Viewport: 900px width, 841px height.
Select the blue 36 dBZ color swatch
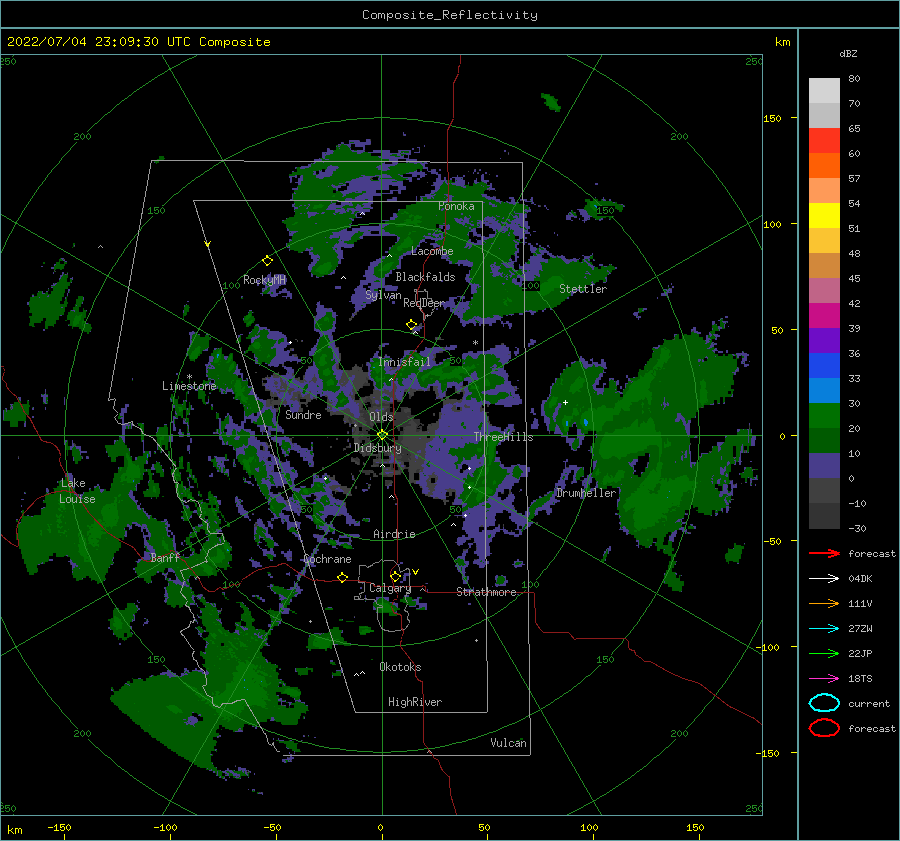click(824, 365)
